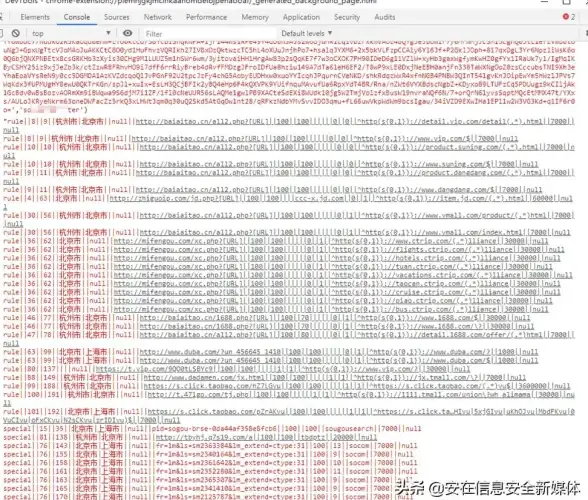Open the Audits tab
The image size is (588, 500).
tap(385, 17)
